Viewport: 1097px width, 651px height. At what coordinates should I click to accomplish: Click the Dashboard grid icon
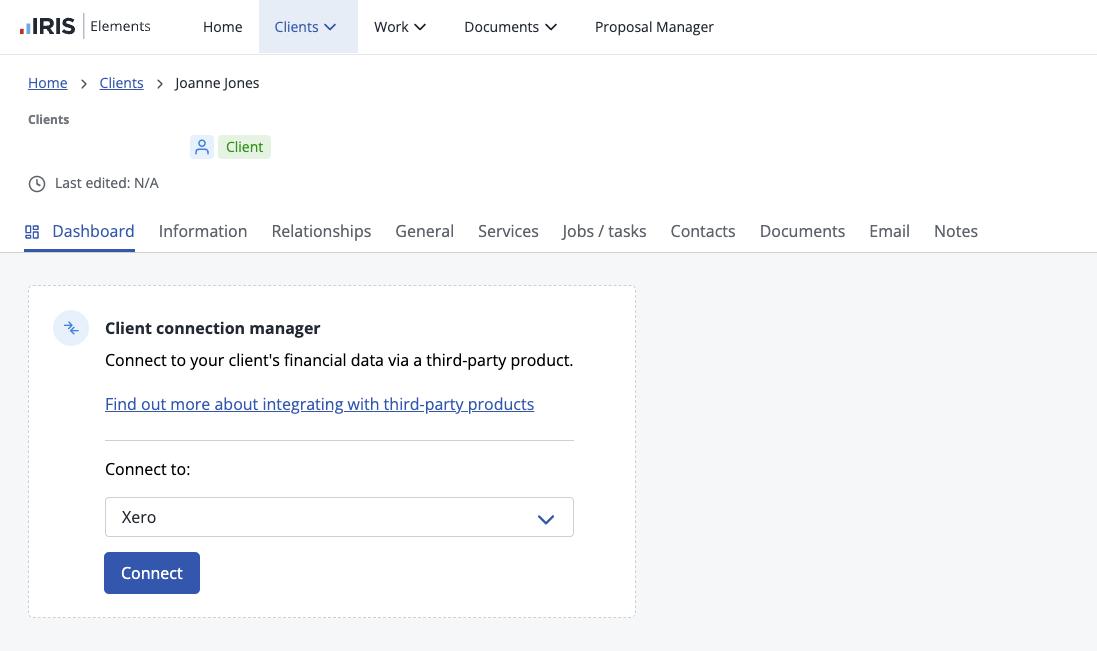coord(32,232)
